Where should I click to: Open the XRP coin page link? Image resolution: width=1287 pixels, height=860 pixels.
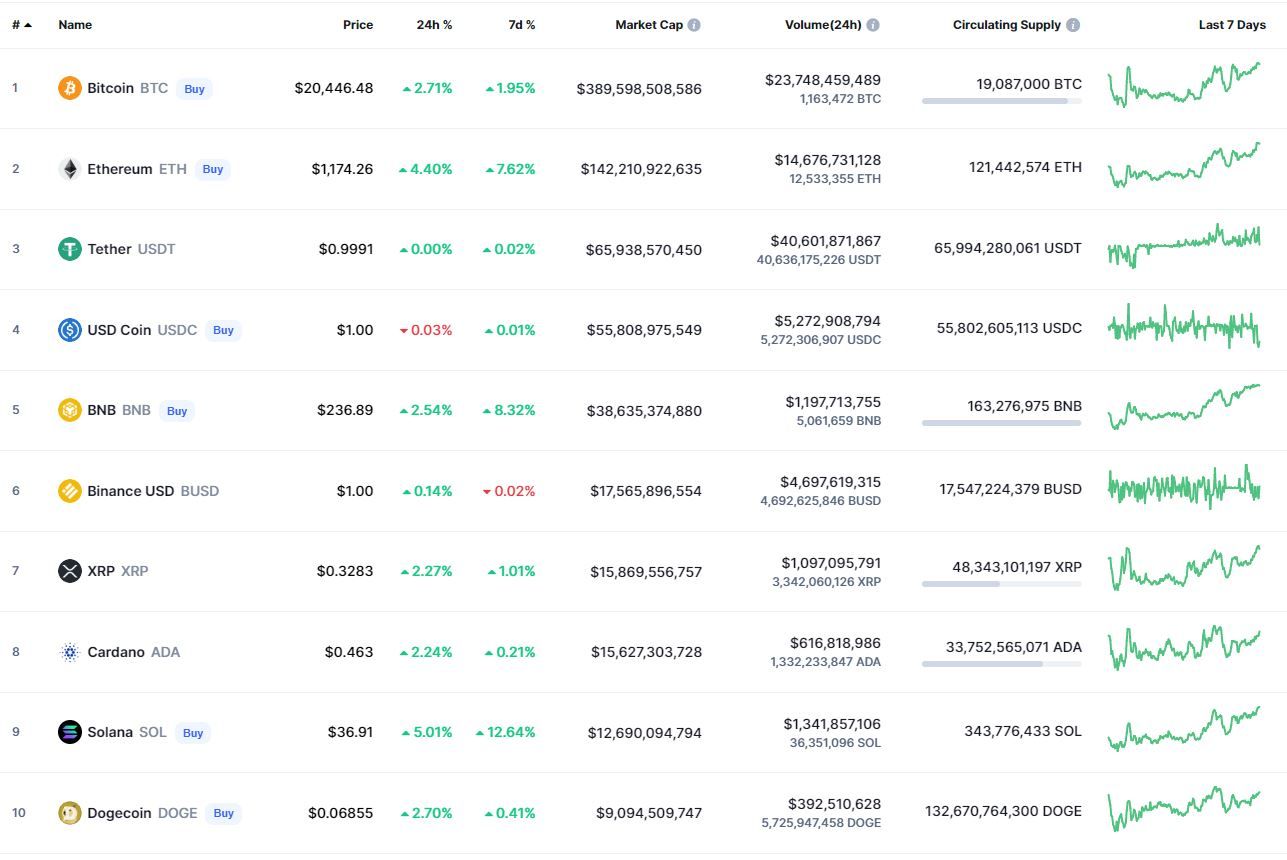118,571
